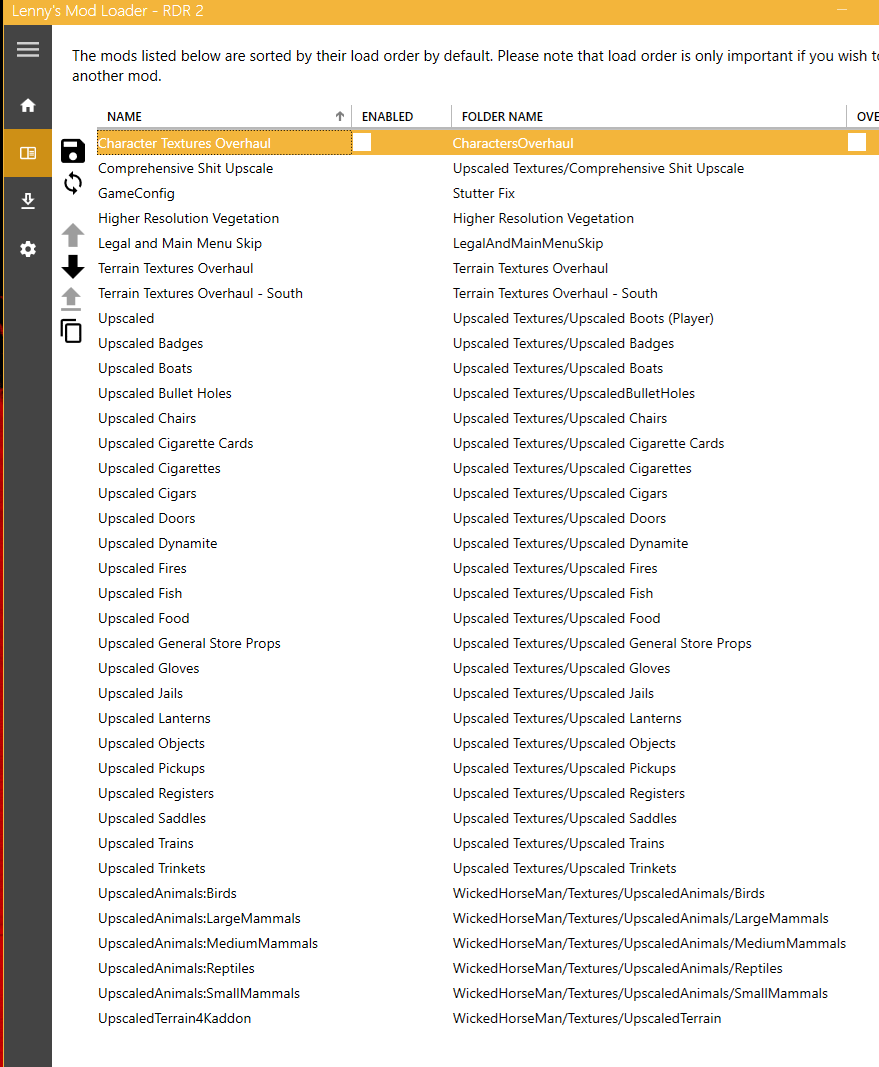Open the Settings gear icon
The width and height of the screenshot is (879, 1067).
click(27, 249)
